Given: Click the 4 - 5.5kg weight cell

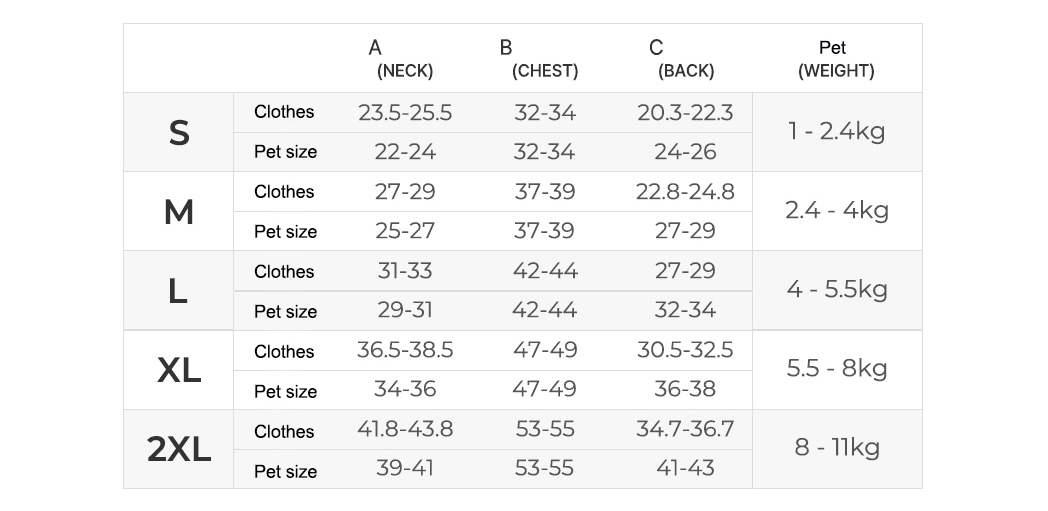Looking at the screenshot, I should (836, 289).
